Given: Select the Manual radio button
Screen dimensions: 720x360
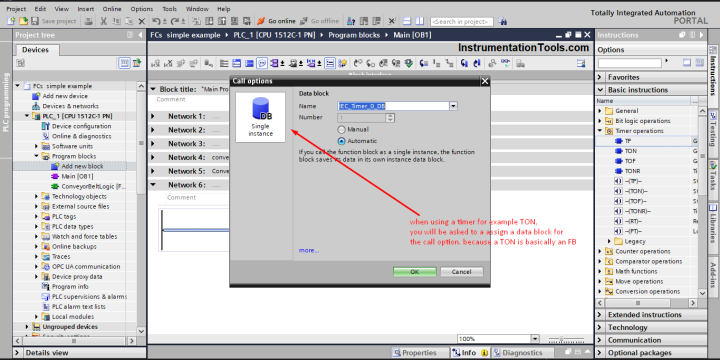Looking at the screenshot, I should 341,129.
